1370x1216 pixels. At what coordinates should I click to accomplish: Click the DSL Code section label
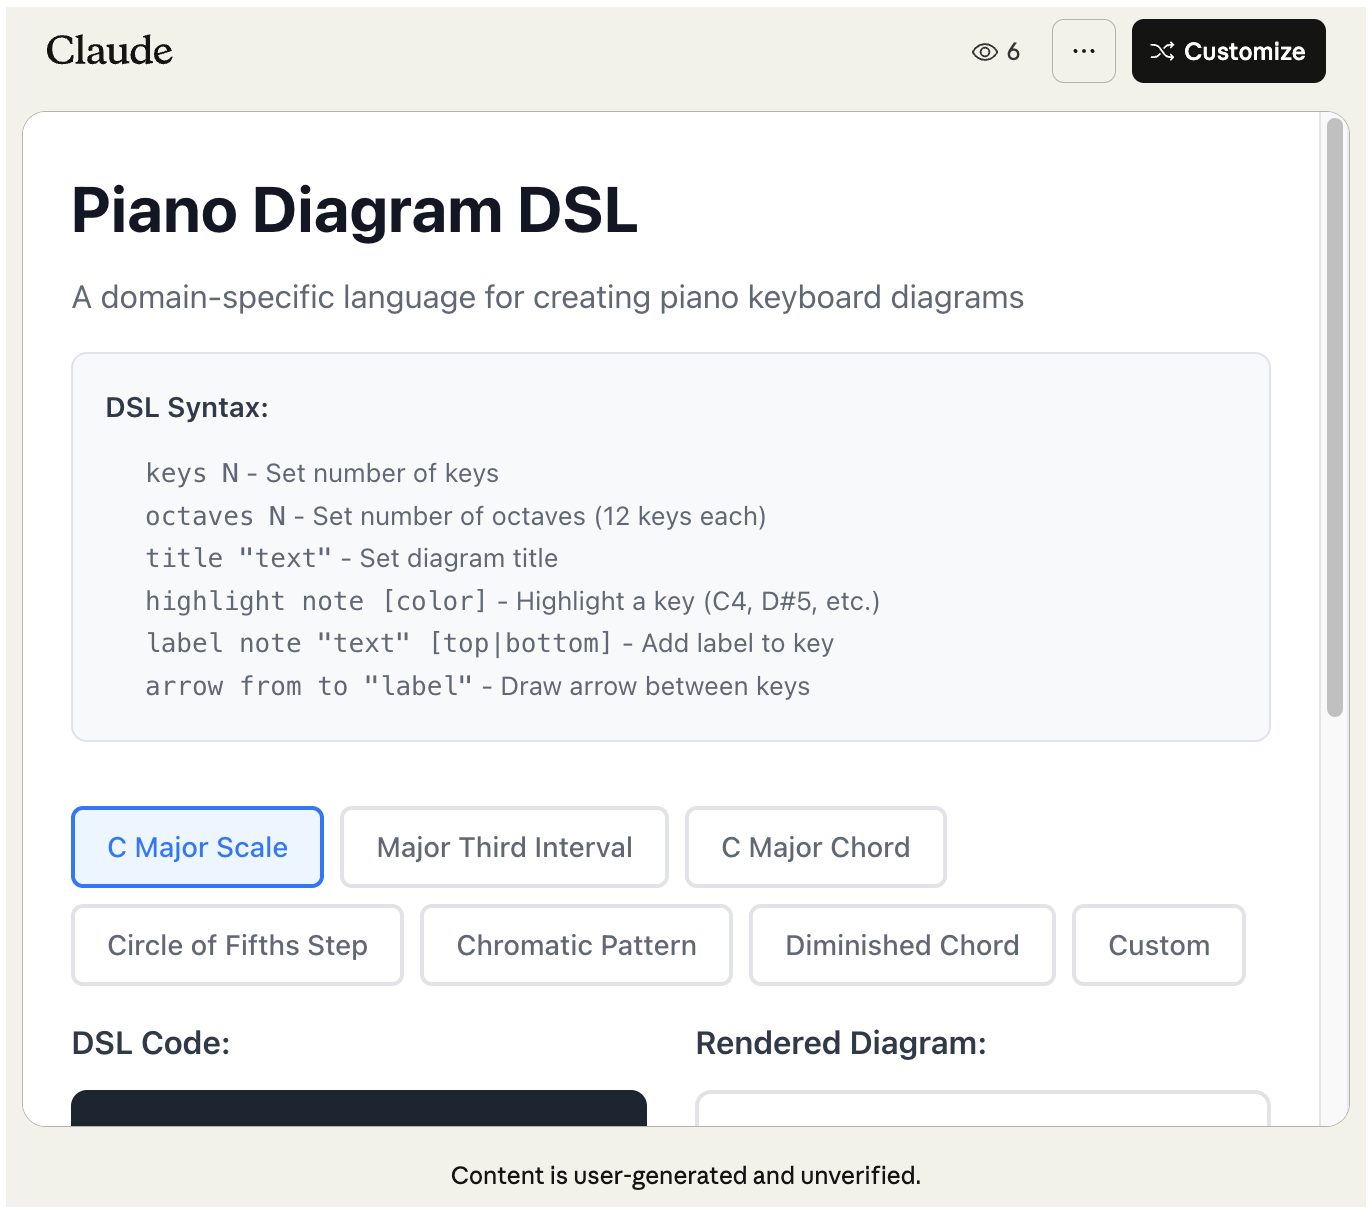coord(151,1043)
